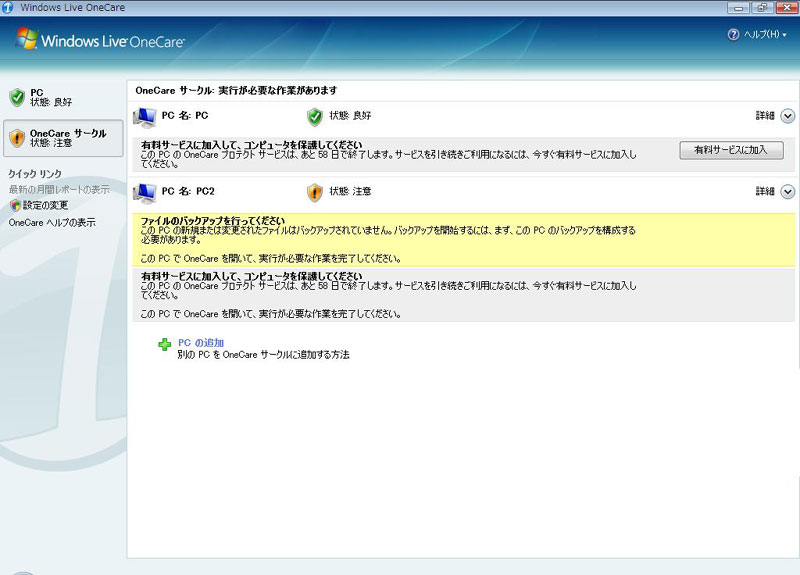This screenshot has height=575, width=800.
Task: Minimize the Windows Live OneCare window
Action: pos(738,7)
